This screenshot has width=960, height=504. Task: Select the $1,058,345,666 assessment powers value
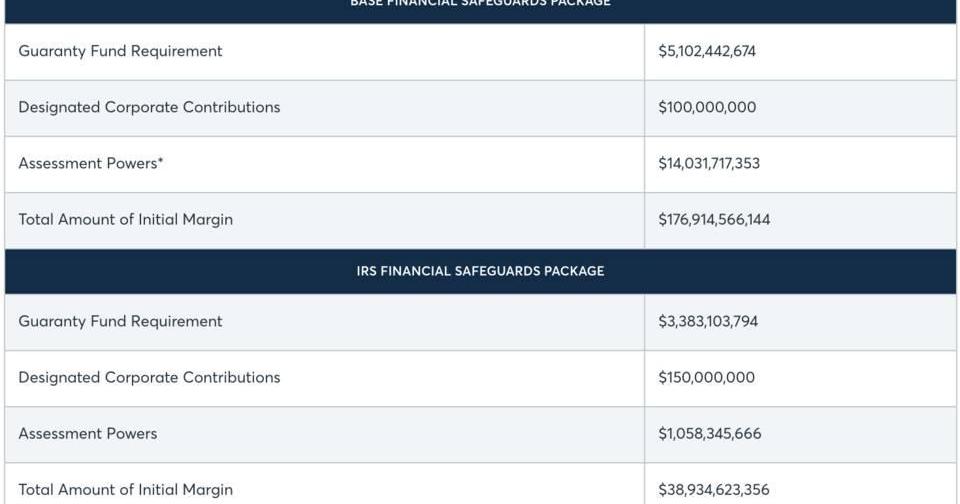pos(709,433)
